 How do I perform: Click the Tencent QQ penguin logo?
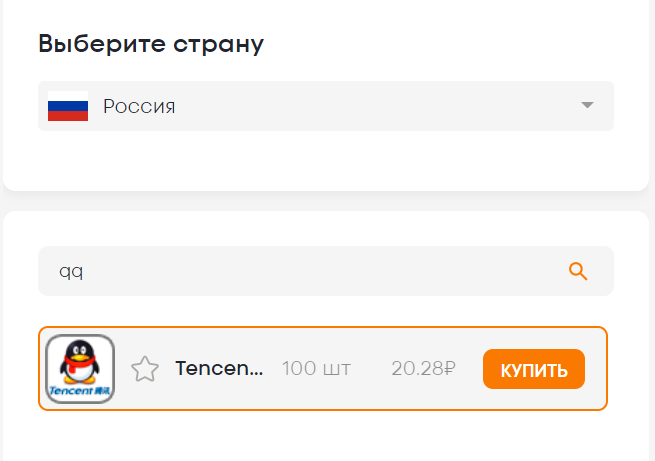(x=80, y=369)
